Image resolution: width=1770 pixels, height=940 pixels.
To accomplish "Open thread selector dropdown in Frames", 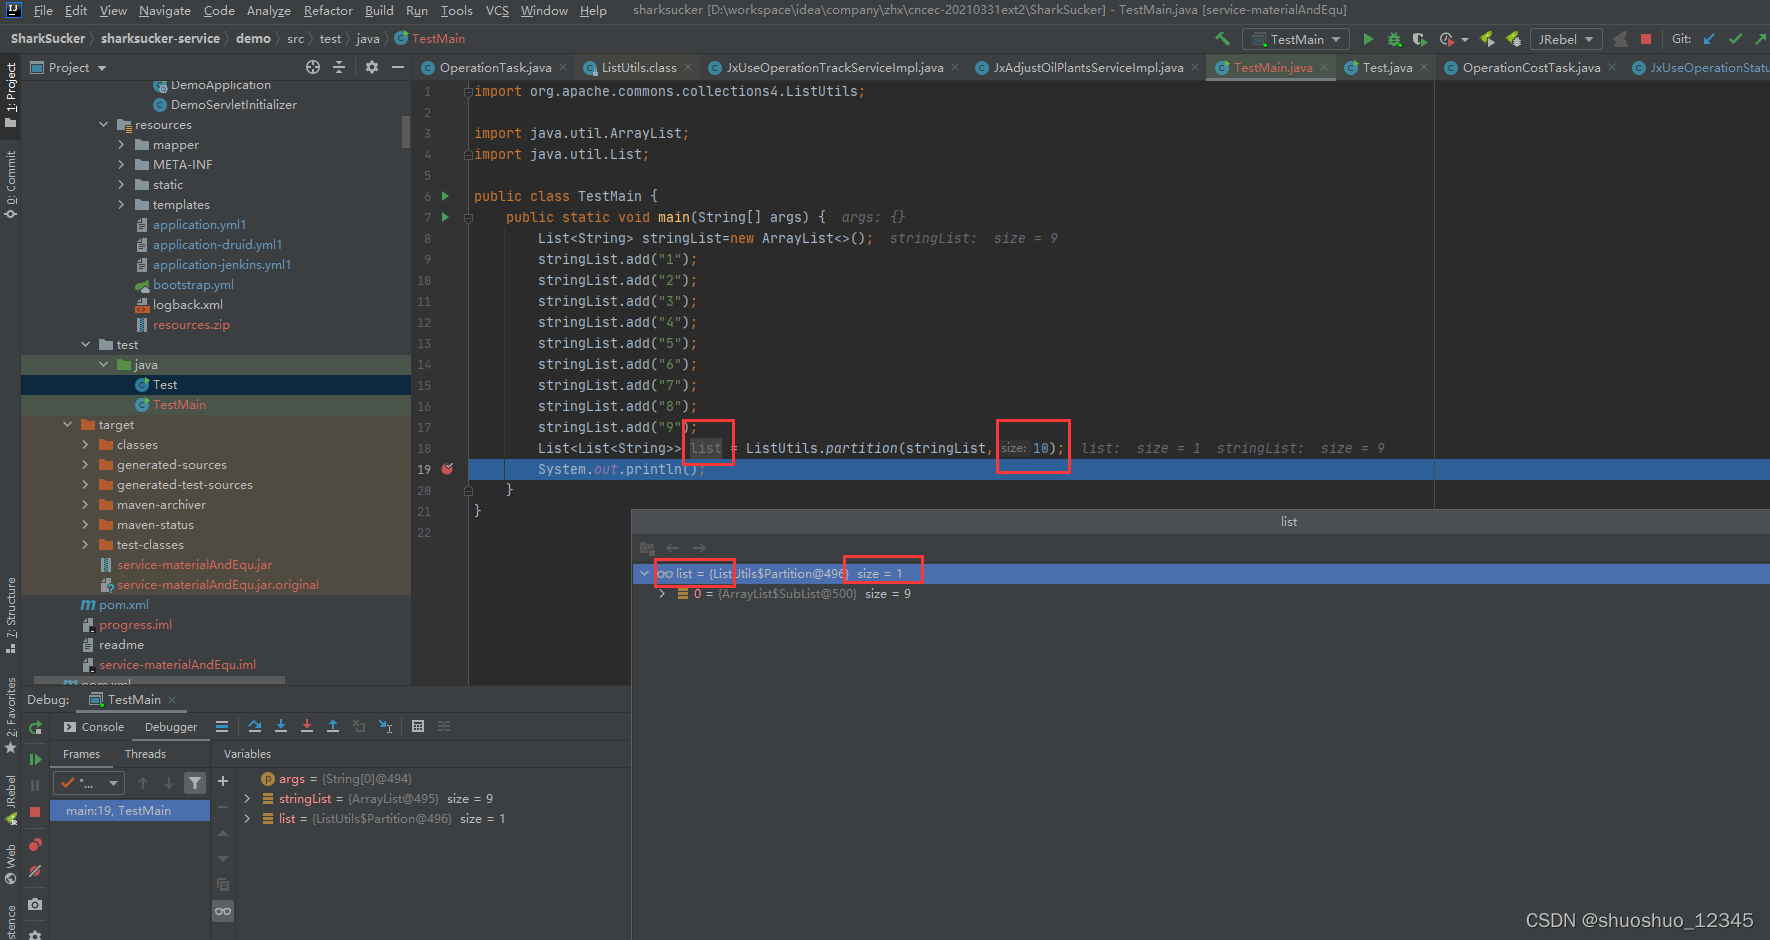I will (88, 783).
